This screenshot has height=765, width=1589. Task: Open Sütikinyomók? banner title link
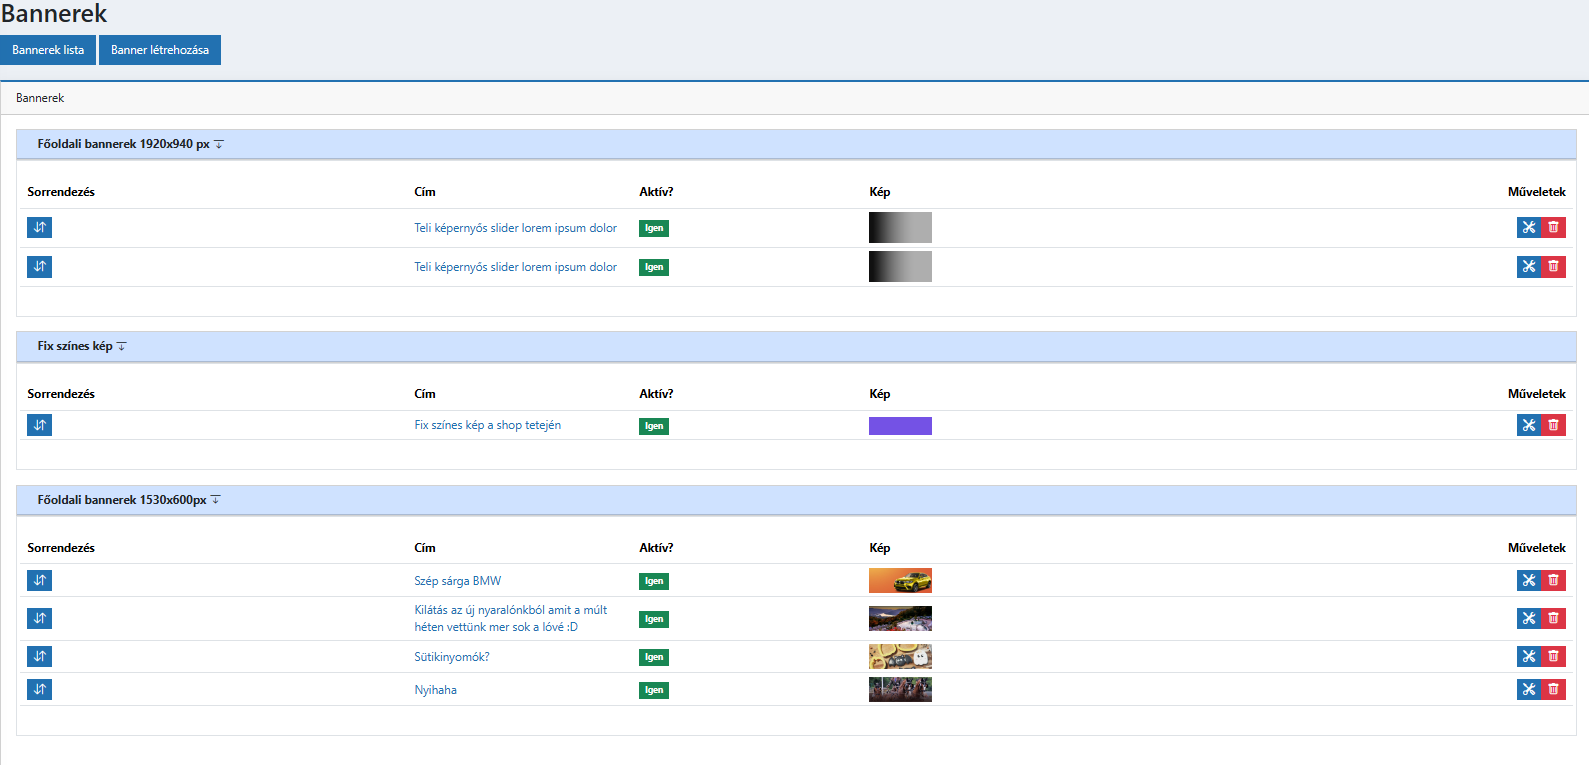452,657
